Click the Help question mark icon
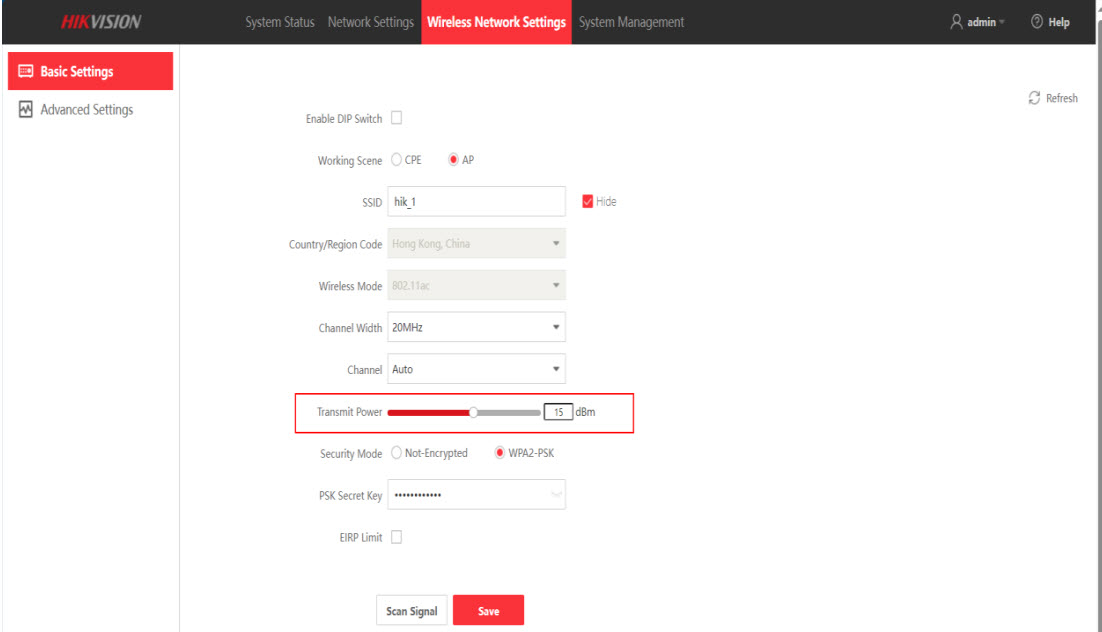1102x632 pixels. tap(1036, 22)
